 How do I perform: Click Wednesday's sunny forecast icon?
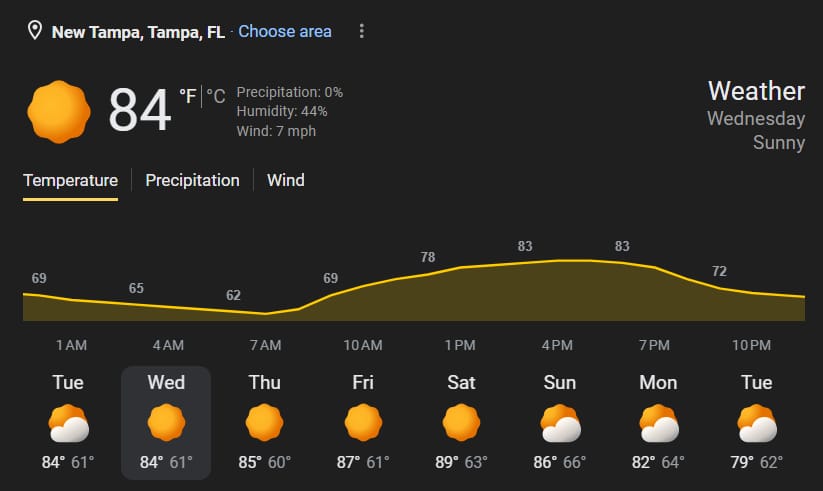(166, 424)
